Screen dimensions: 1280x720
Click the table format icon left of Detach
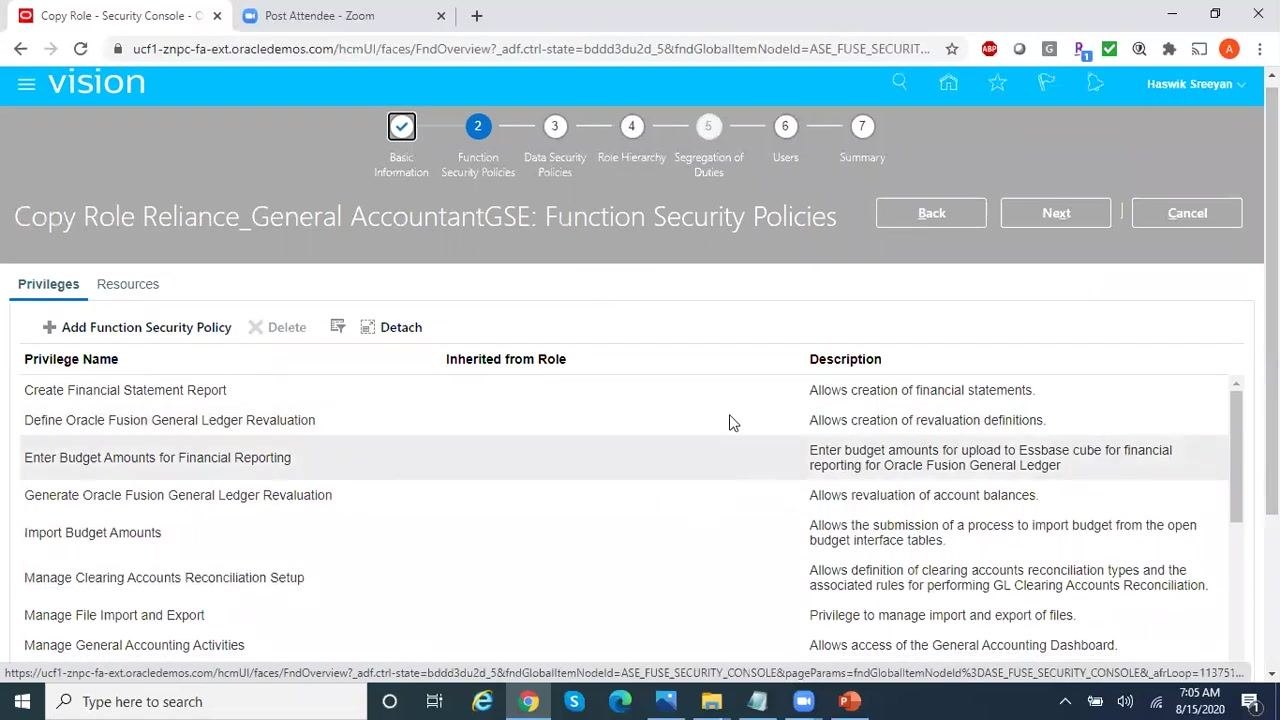pos(338,327)
